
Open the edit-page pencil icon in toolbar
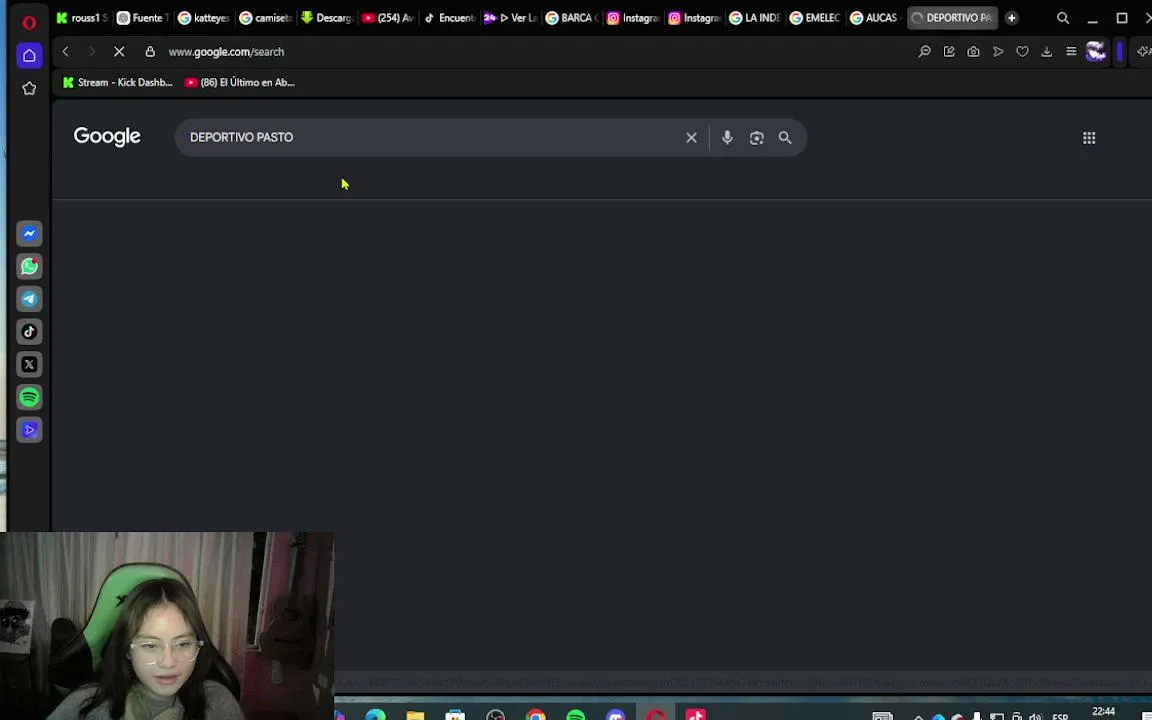tap(949, 51)
